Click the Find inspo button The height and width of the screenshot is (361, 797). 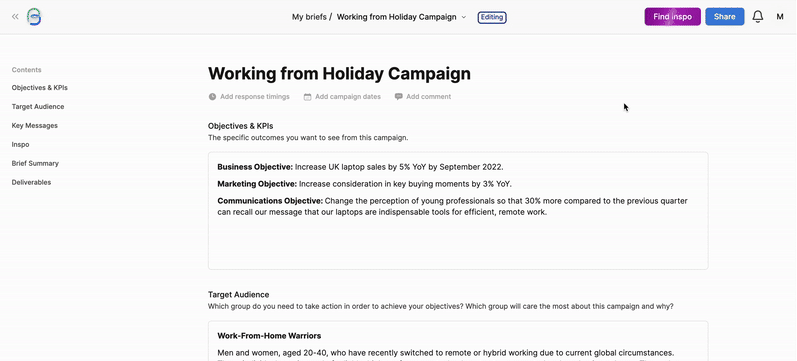click(x=672, y=17)
